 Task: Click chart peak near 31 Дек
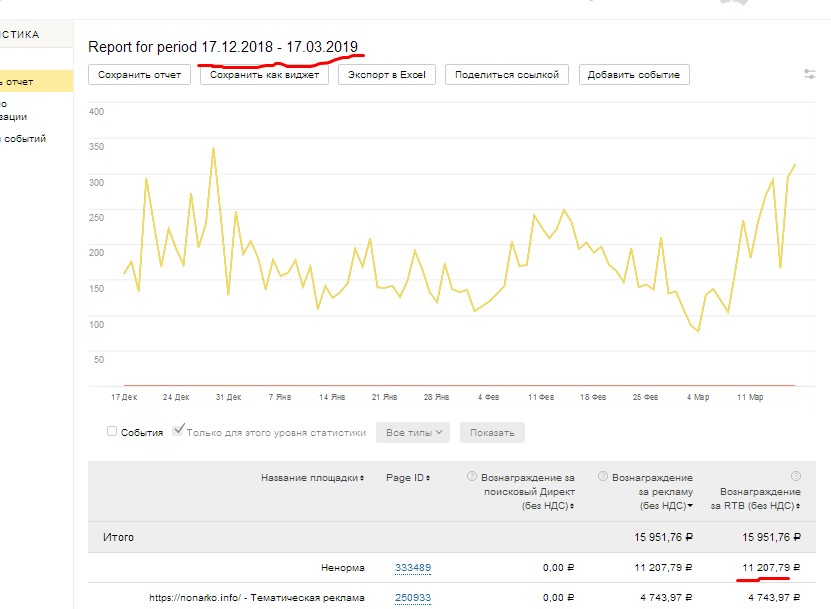(213, 148)
